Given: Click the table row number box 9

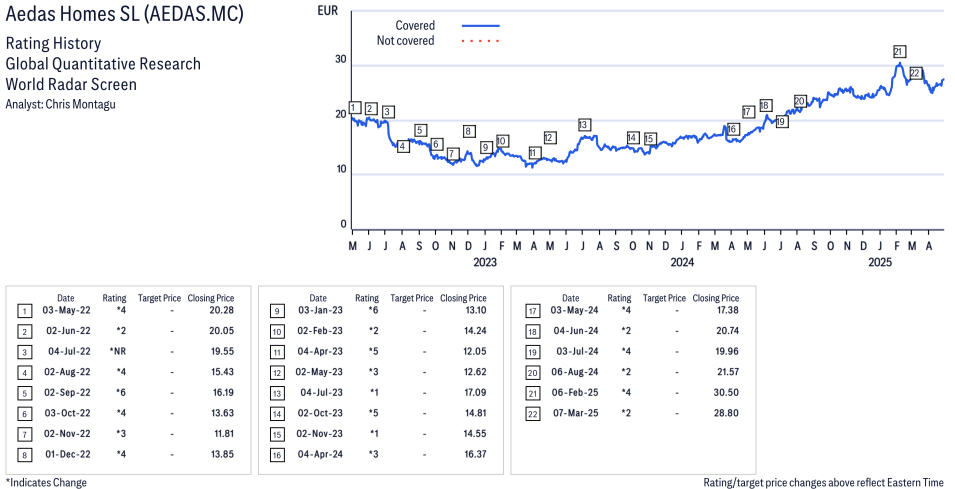Looking at the screenshot, I should (x=277, y=311).
